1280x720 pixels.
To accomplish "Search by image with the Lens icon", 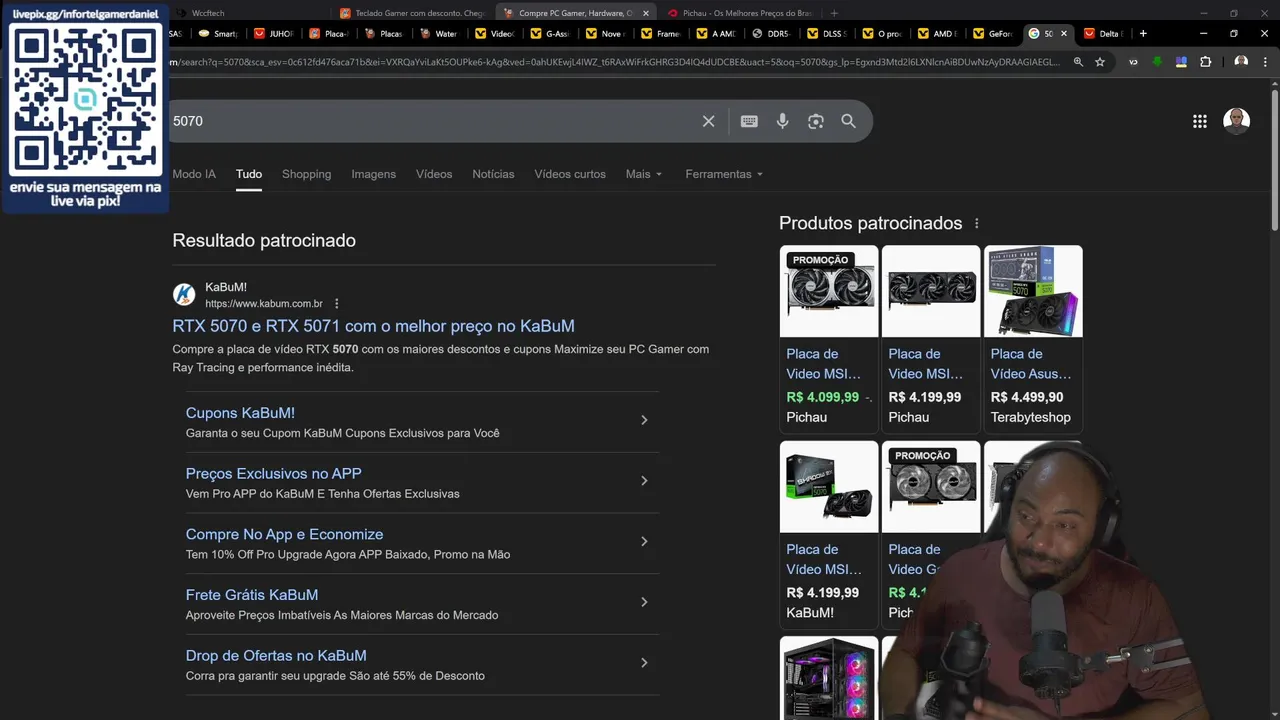I will pyautogui.click(x=816, y=121).
